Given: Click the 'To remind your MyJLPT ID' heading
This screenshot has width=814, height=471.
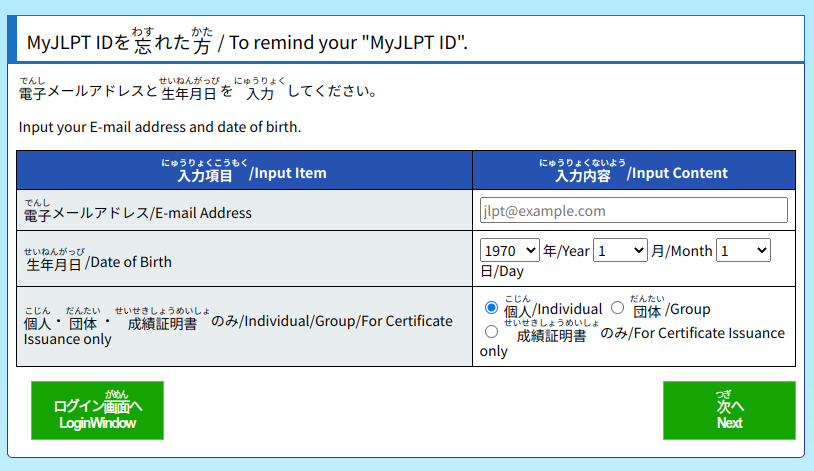Looking at the screenshot, I should 247,42.
